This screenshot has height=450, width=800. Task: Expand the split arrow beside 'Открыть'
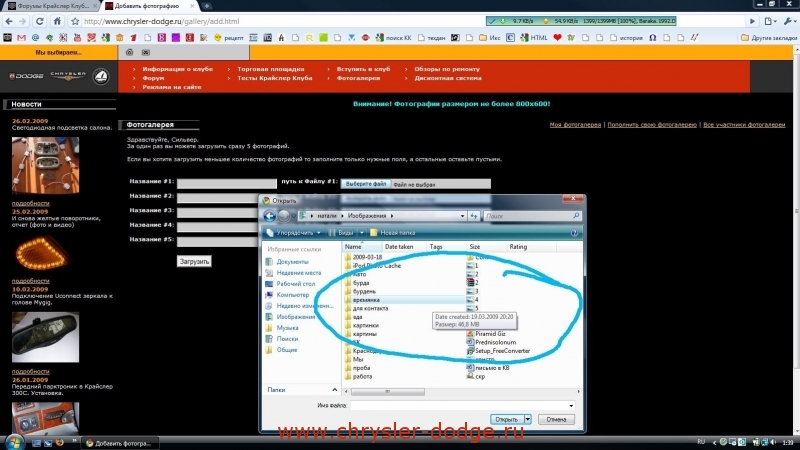tap(528, 419)
